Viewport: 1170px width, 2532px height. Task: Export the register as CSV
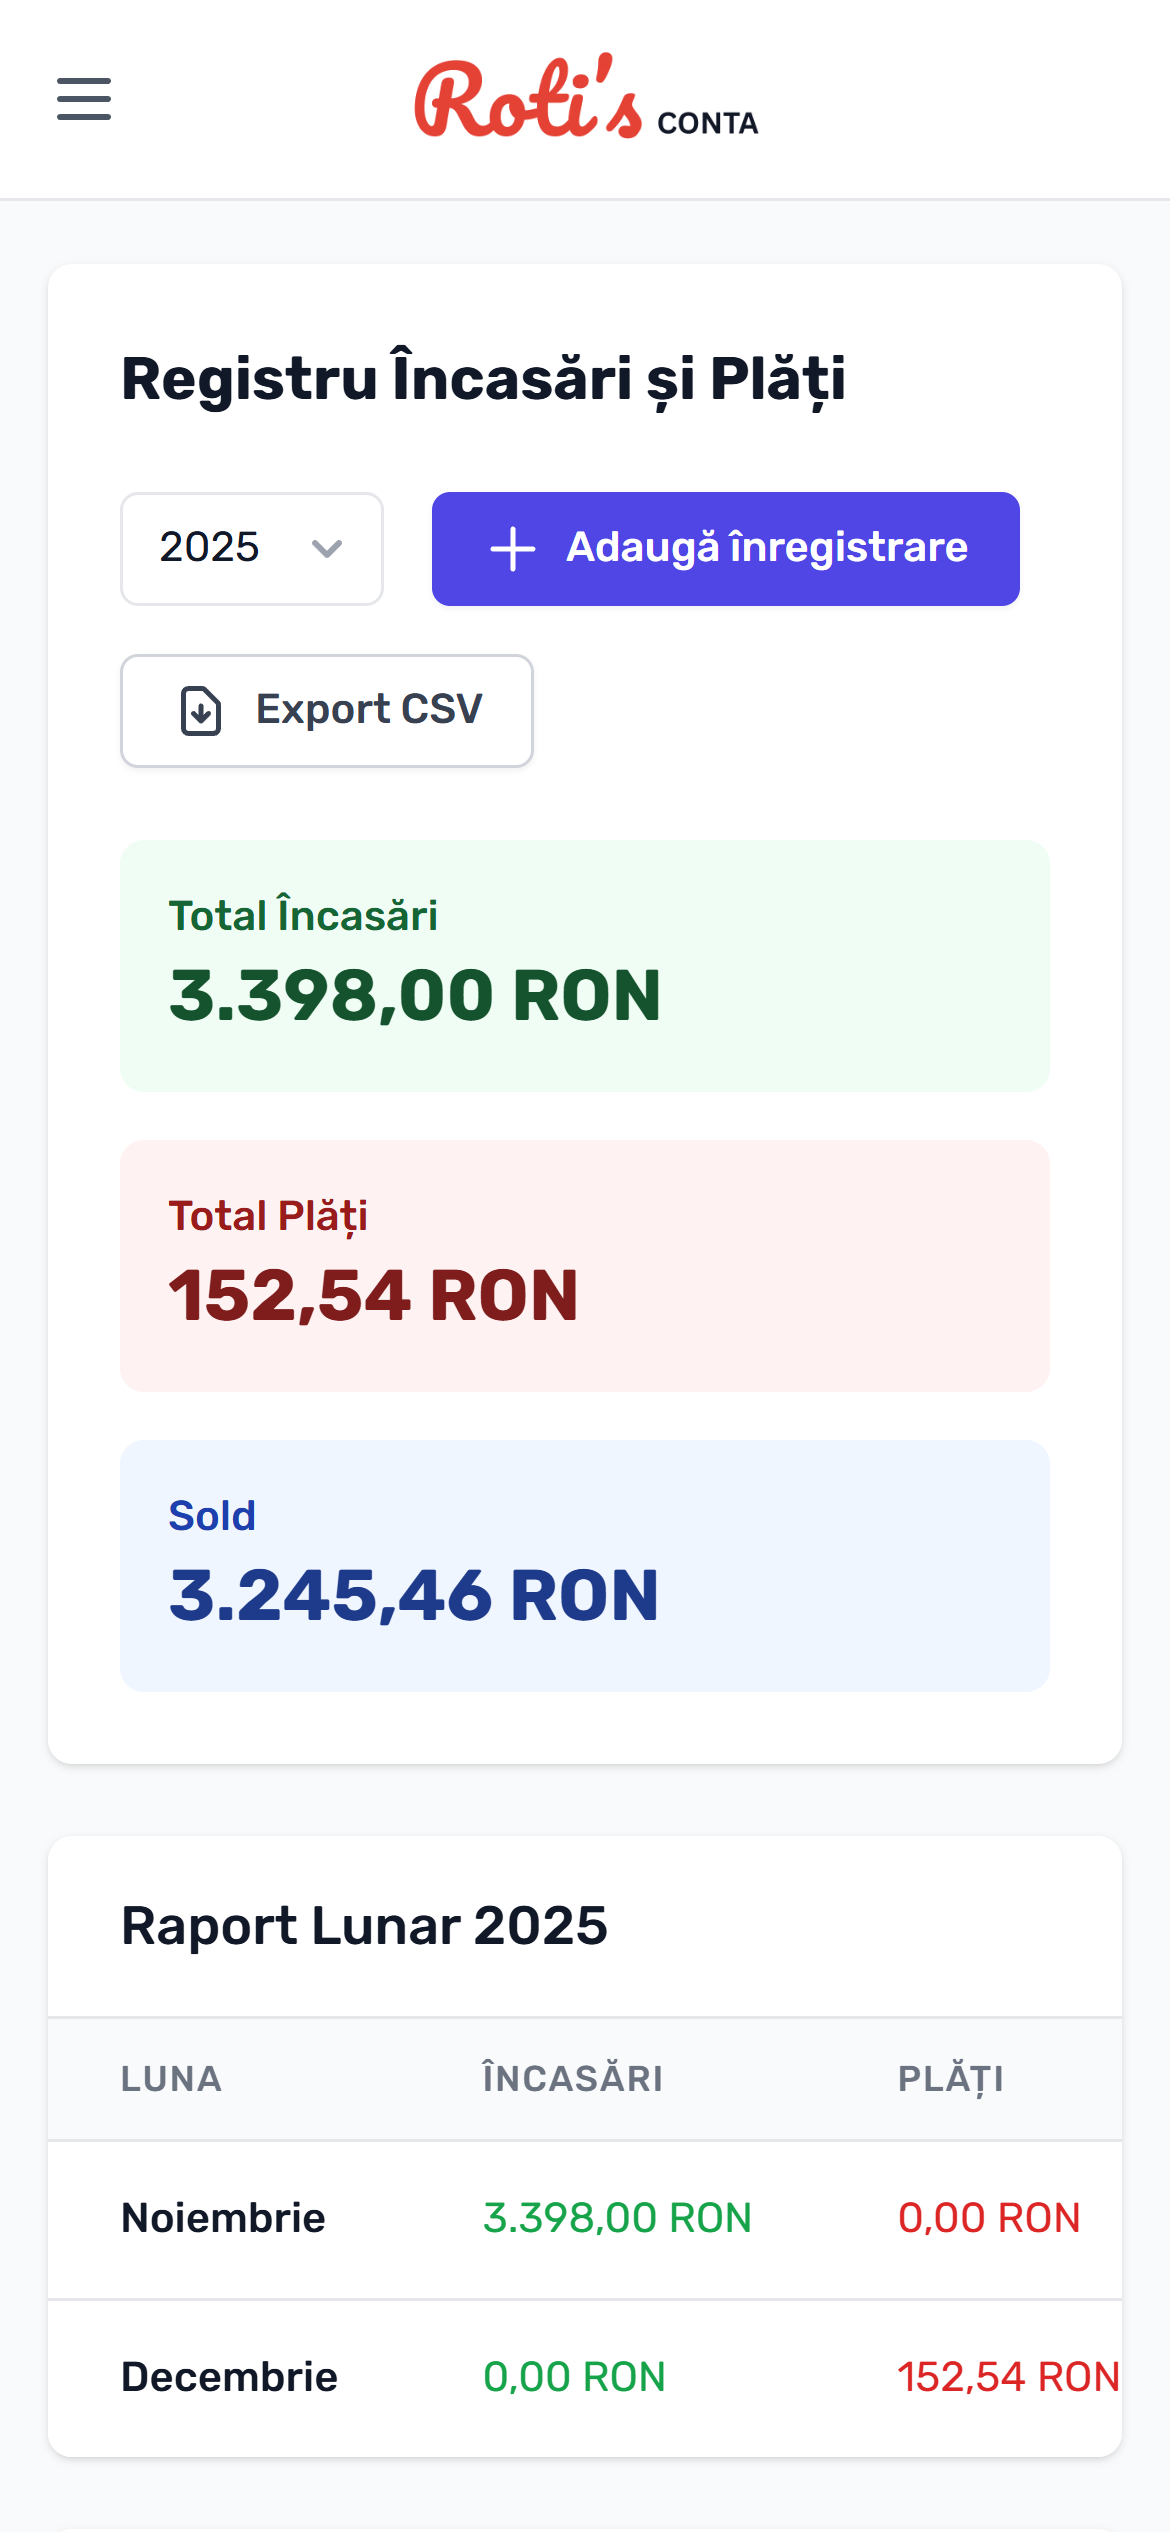(x=326, y=710)
